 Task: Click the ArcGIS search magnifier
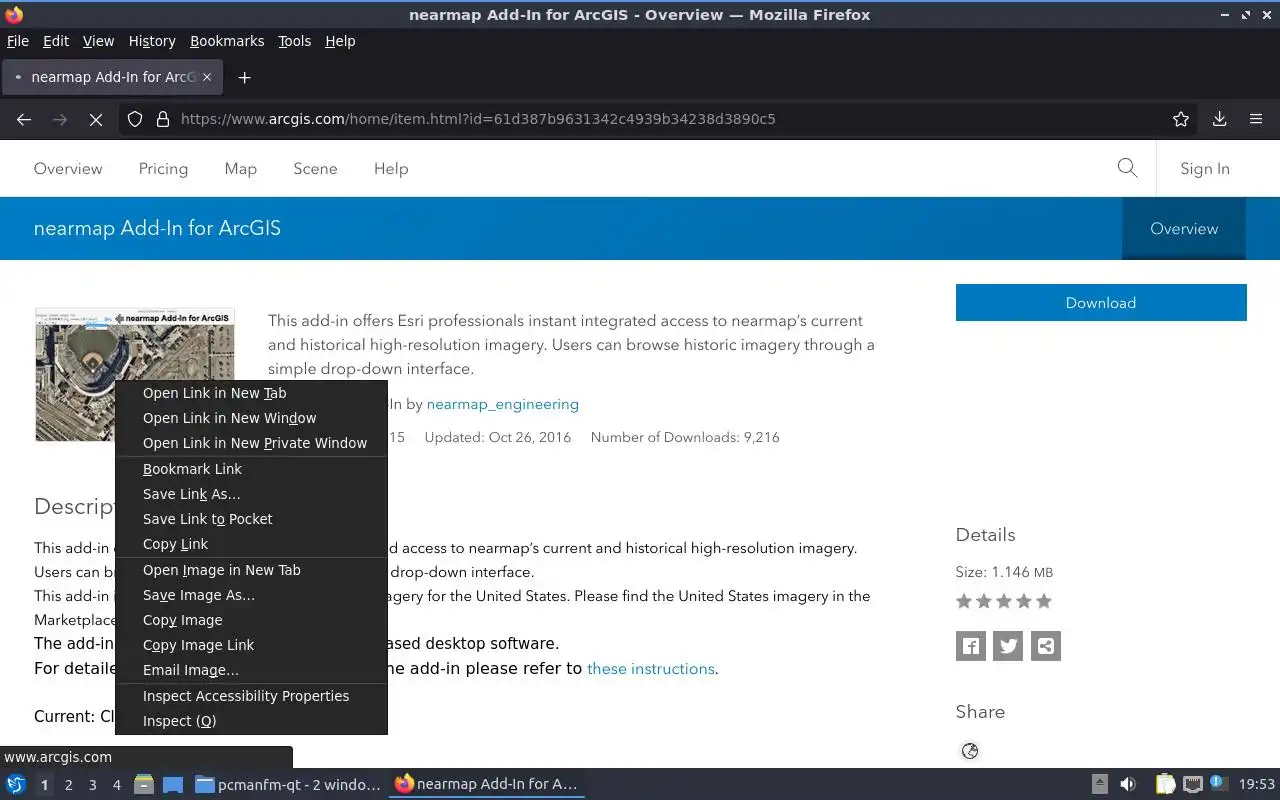pos(1127,168)
